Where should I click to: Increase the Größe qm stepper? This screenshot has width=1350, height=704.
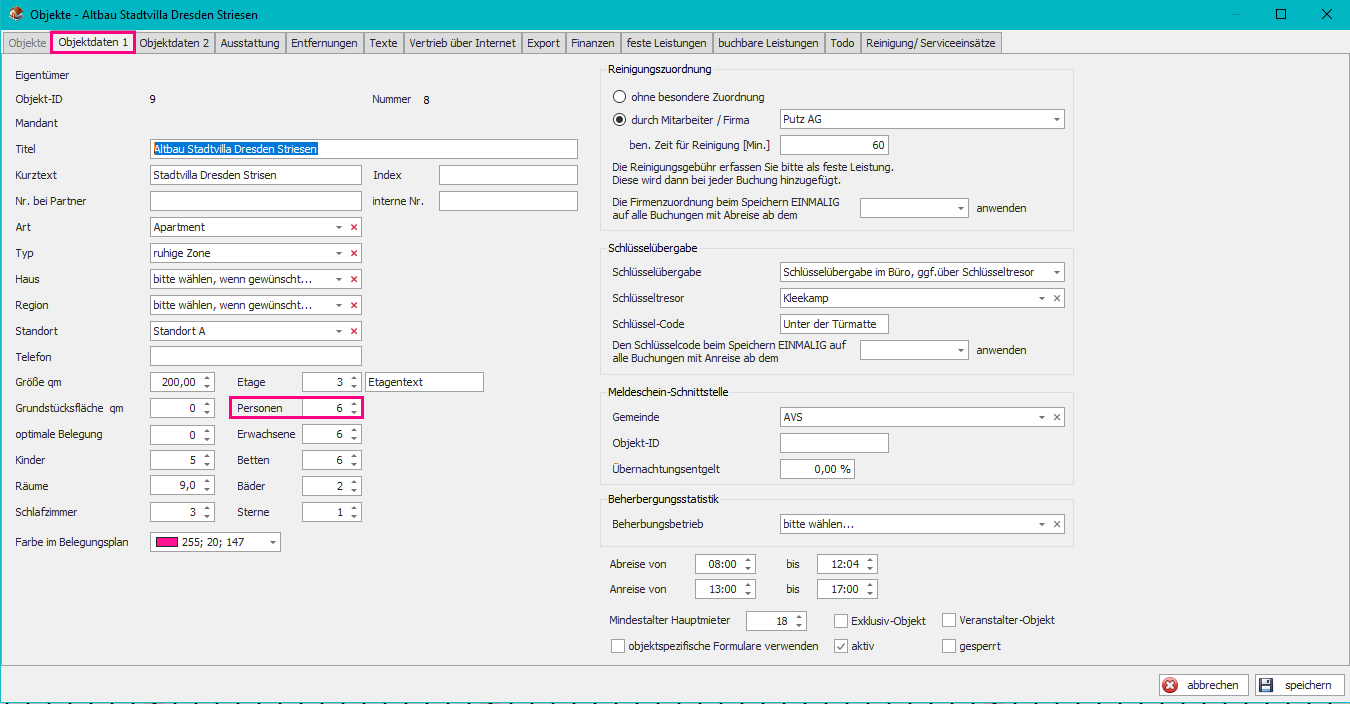click(207, 378)
